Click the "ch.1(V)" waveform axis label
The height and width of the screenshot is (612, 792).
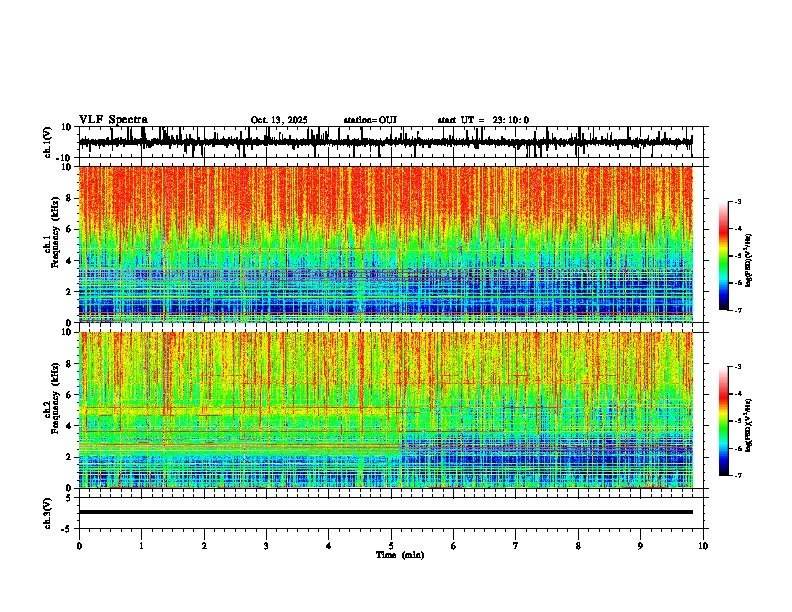tap(48, 142)
